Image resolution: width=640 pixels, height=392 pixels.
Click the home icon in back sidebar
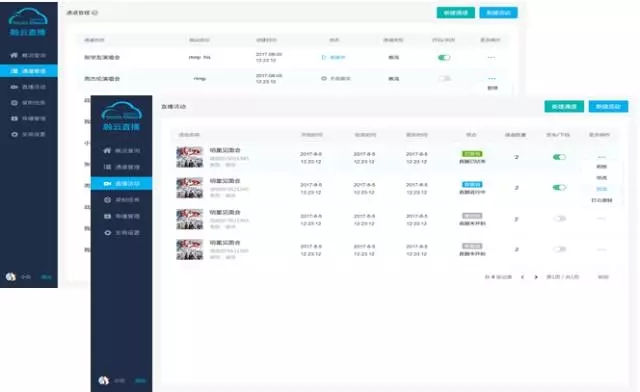(x=14, y=55)
